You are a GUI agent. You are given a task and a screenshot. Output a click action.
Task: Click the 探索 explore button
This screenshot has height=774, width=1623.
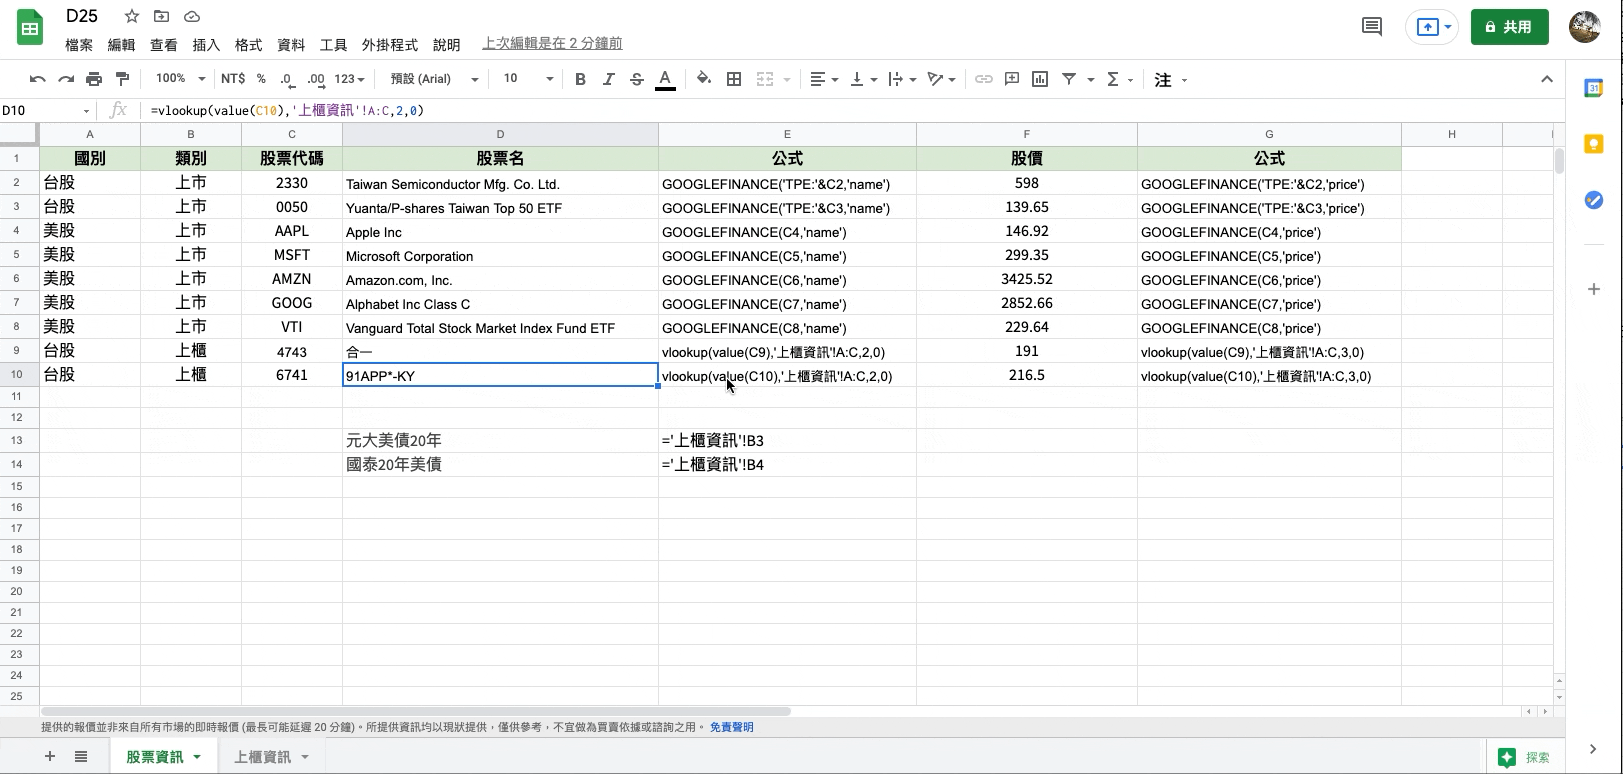(x=1524, y=758)
